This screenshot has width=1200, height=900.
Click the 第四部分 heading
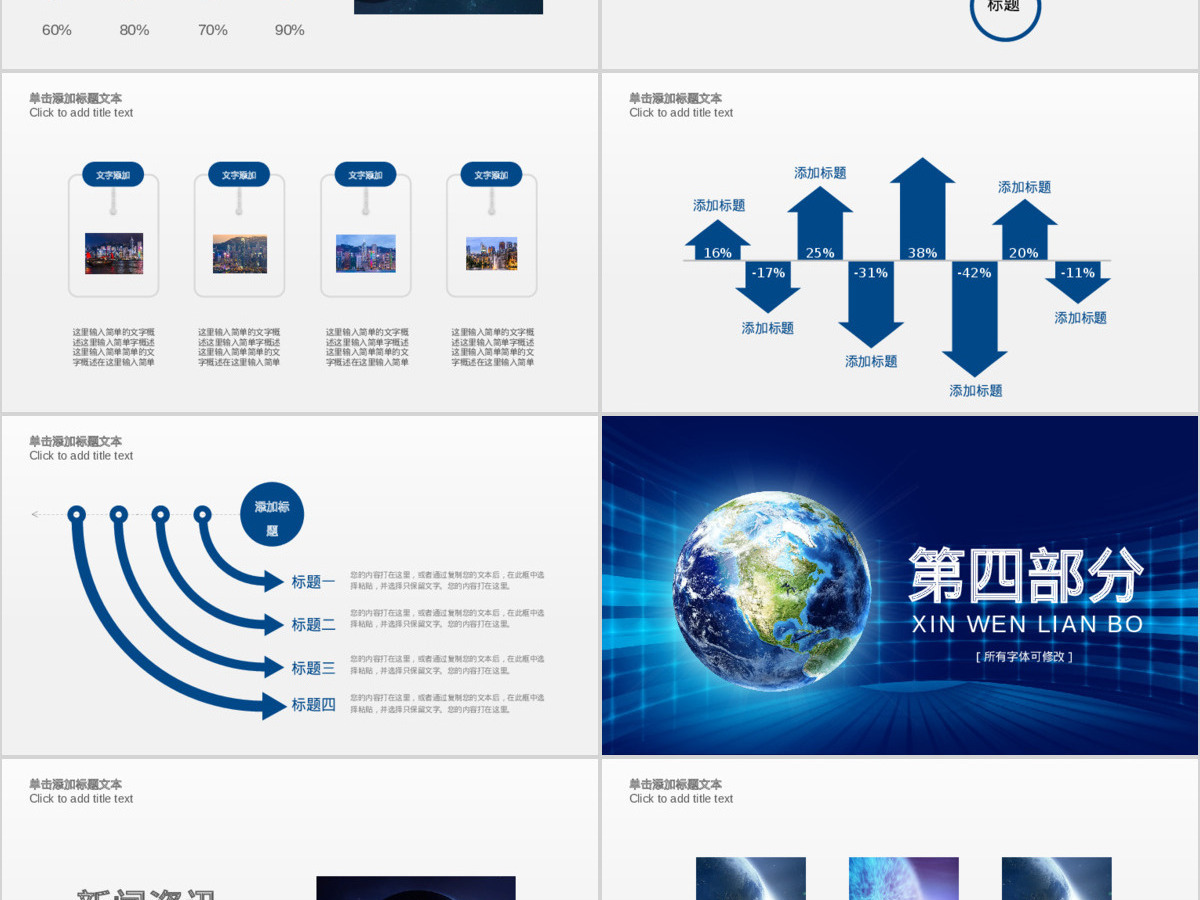pos(1026,575)
